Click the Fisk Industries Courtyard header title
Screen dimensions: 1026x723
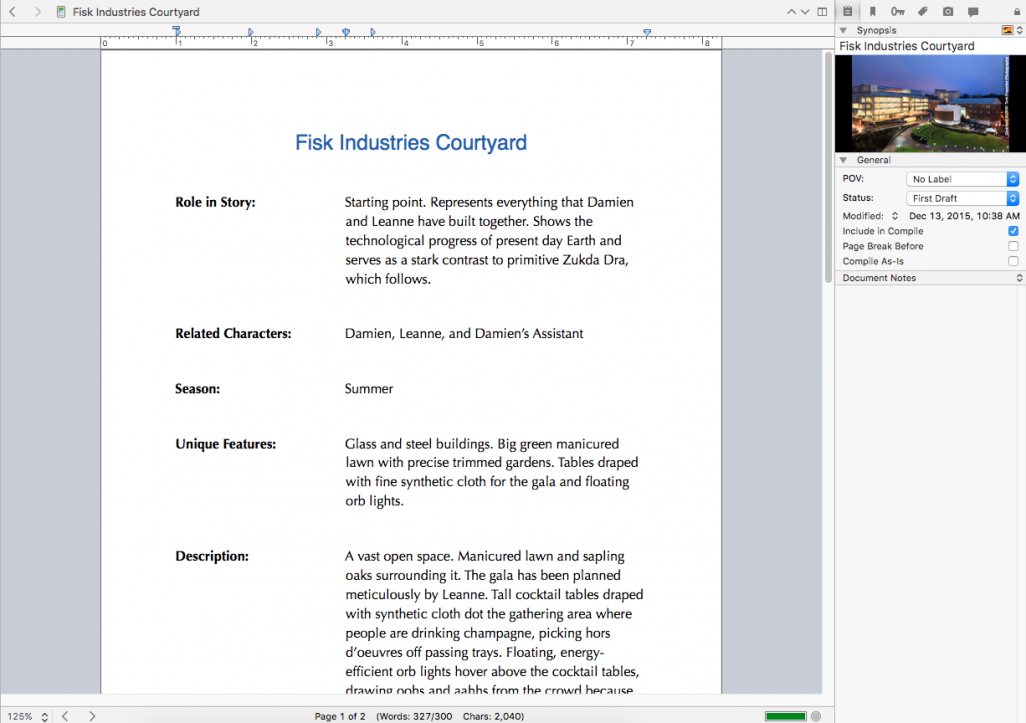point(136,12)
